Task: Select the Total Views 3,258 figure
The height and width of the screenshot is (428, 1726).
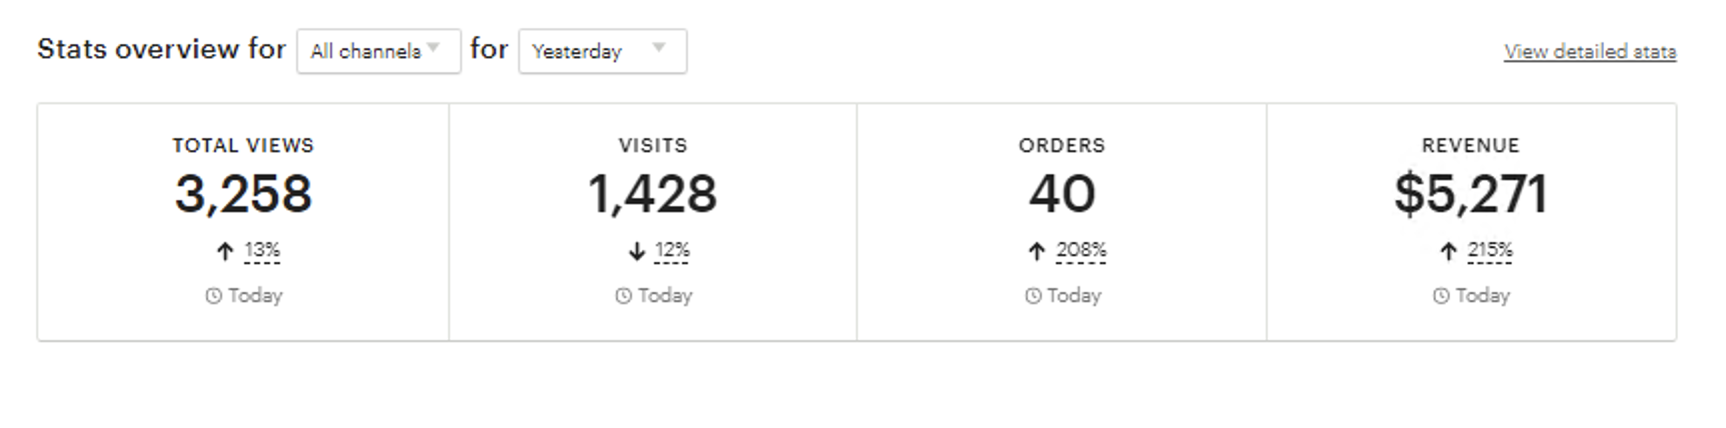Action: [x=243, y=194]
